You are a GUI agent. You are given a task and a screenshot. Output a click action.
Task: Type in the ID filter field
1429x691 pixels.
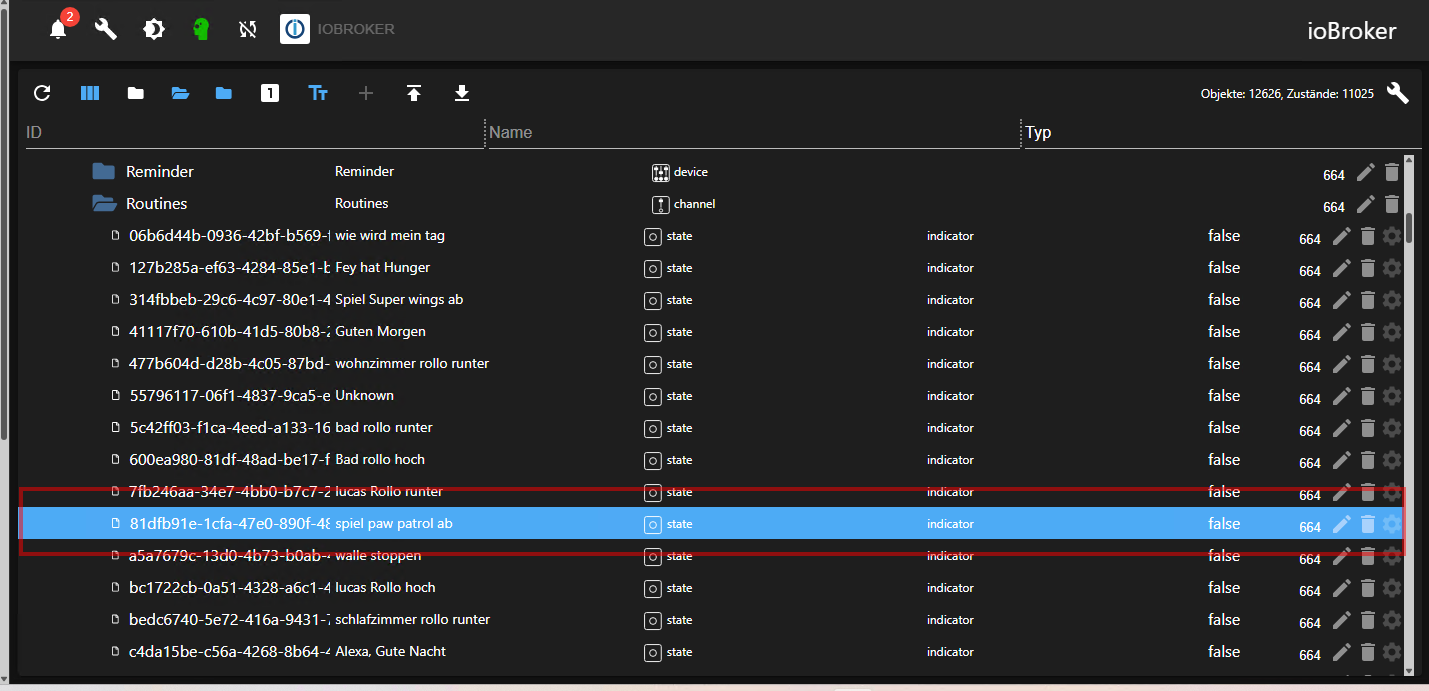(250, 132)
